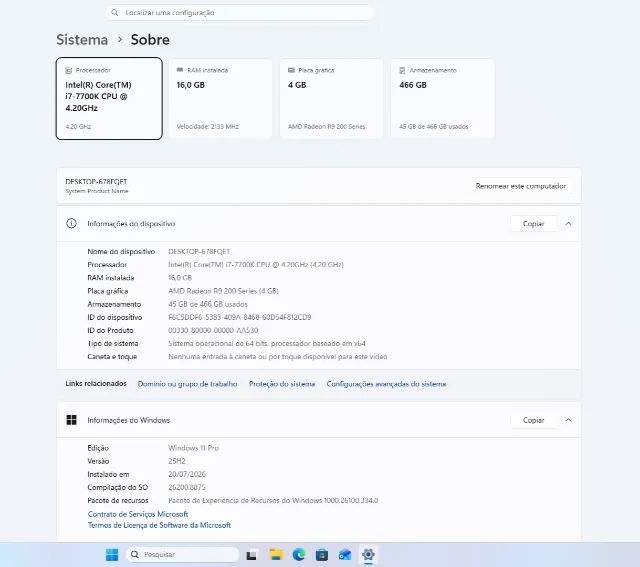Copy the device information
Viewport: 640px width, 567px height.
533,224
